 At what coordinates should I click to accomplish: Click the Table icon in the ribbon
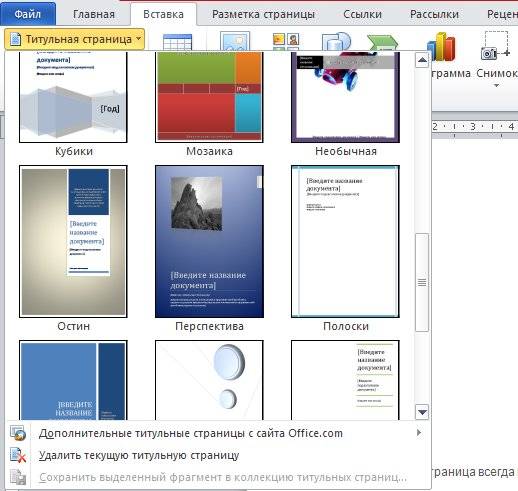tap(177, 42)
